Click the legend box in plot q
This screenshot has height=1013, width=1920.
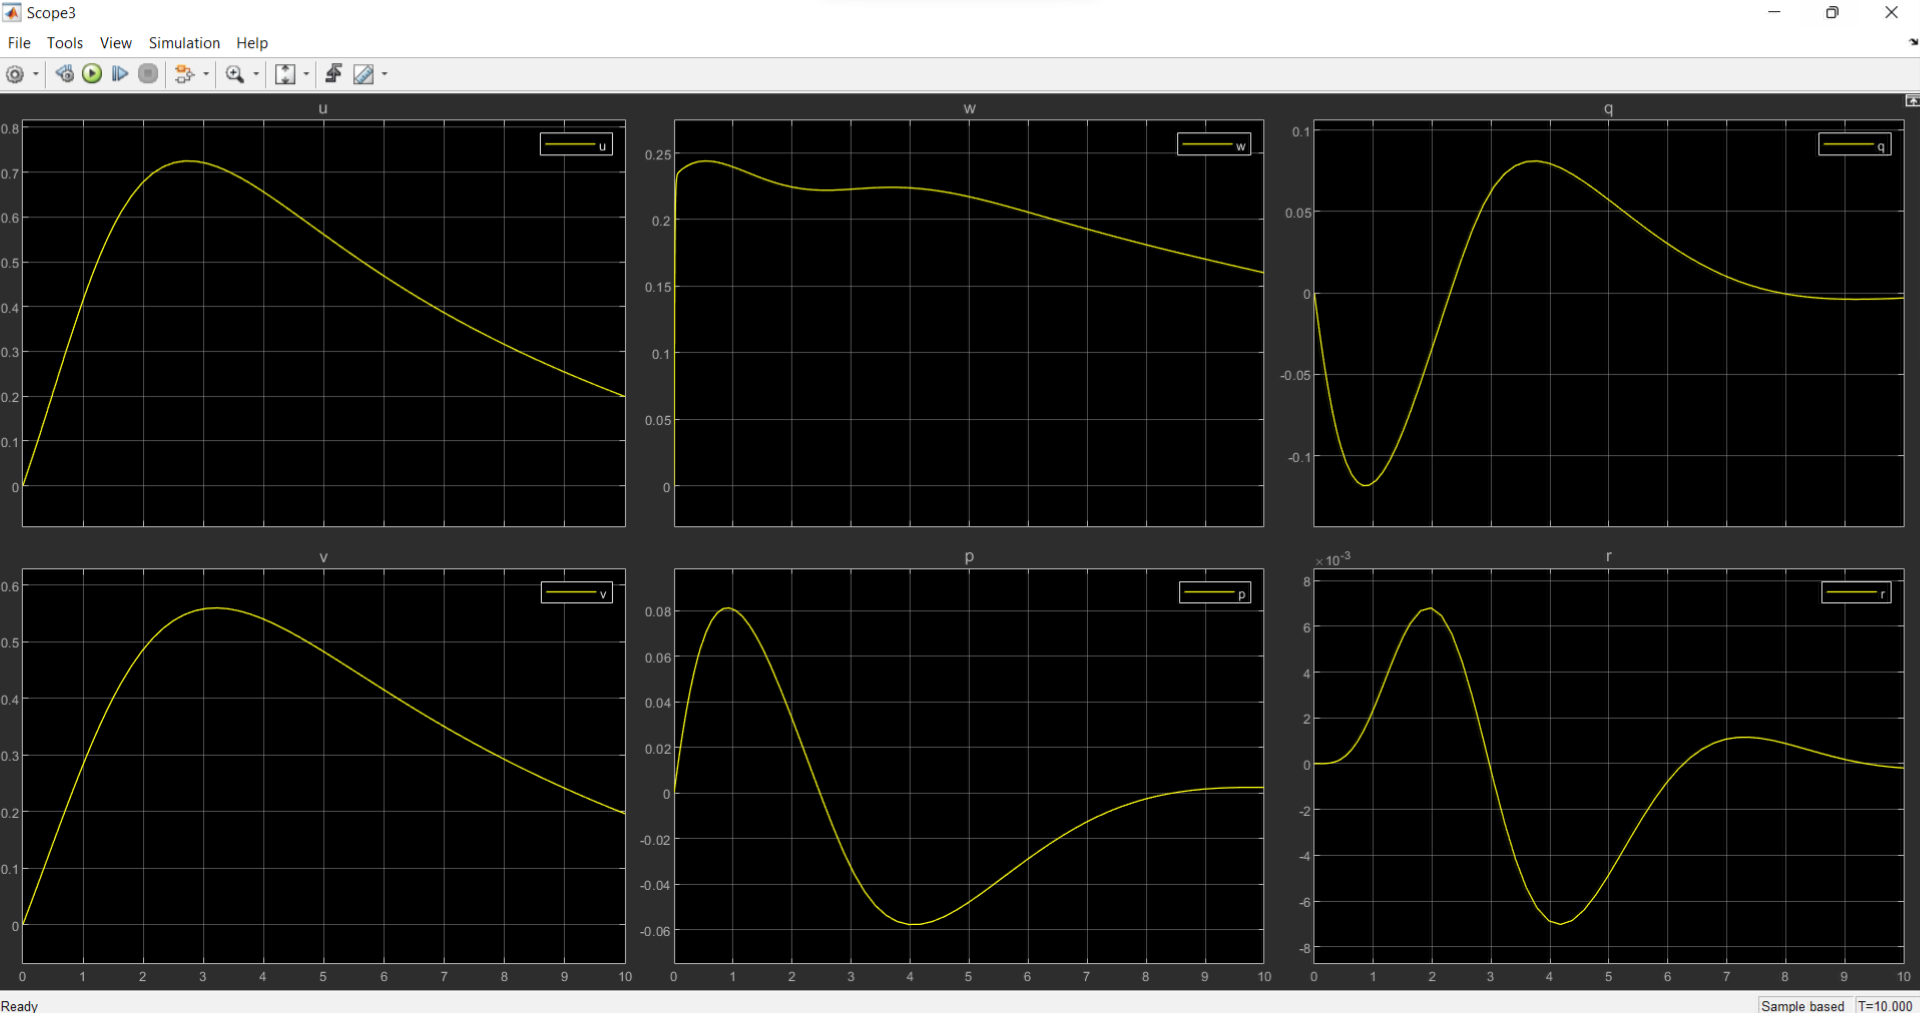coord(1854,145)
